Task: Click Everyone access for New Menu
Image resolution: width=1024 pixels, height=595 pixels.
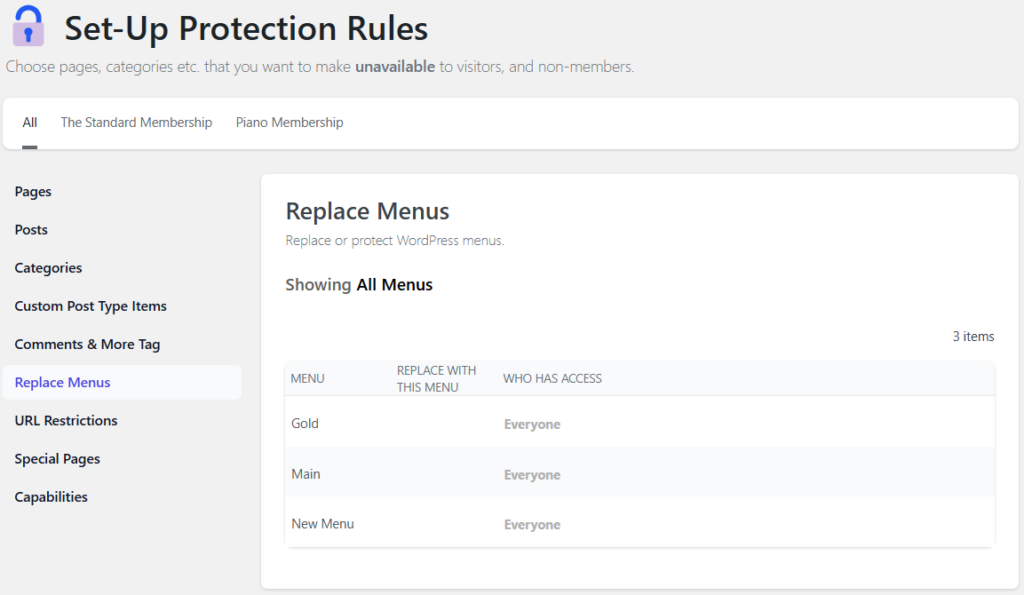Action: tap(532, 525)
